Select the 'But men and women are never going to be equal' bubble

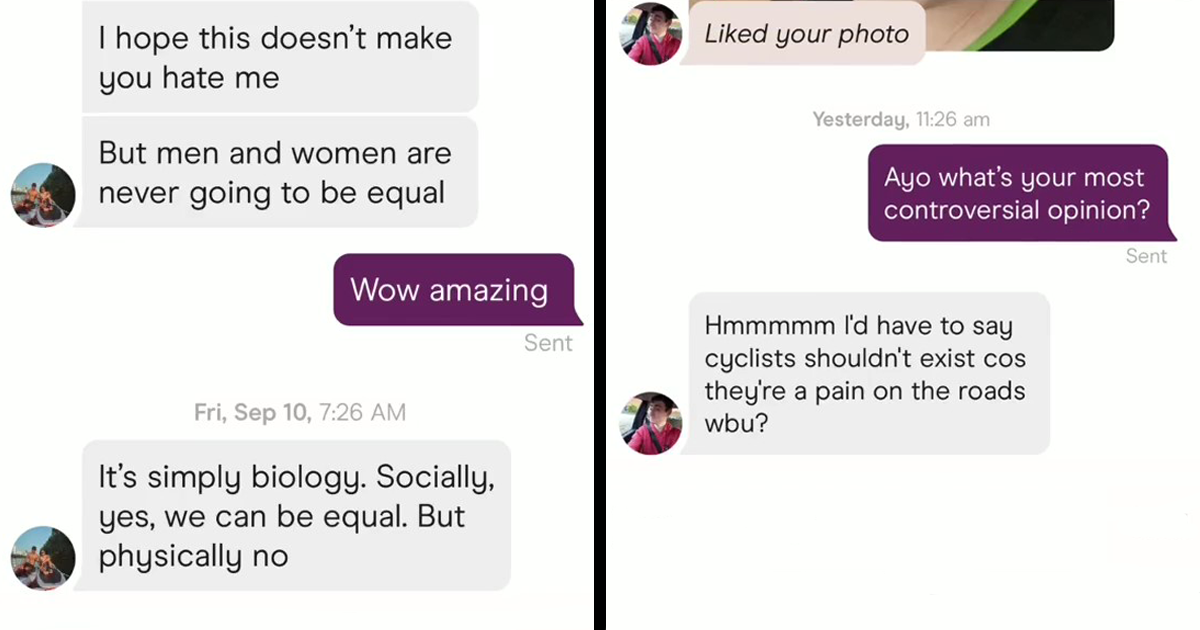[x=279, y=172]
